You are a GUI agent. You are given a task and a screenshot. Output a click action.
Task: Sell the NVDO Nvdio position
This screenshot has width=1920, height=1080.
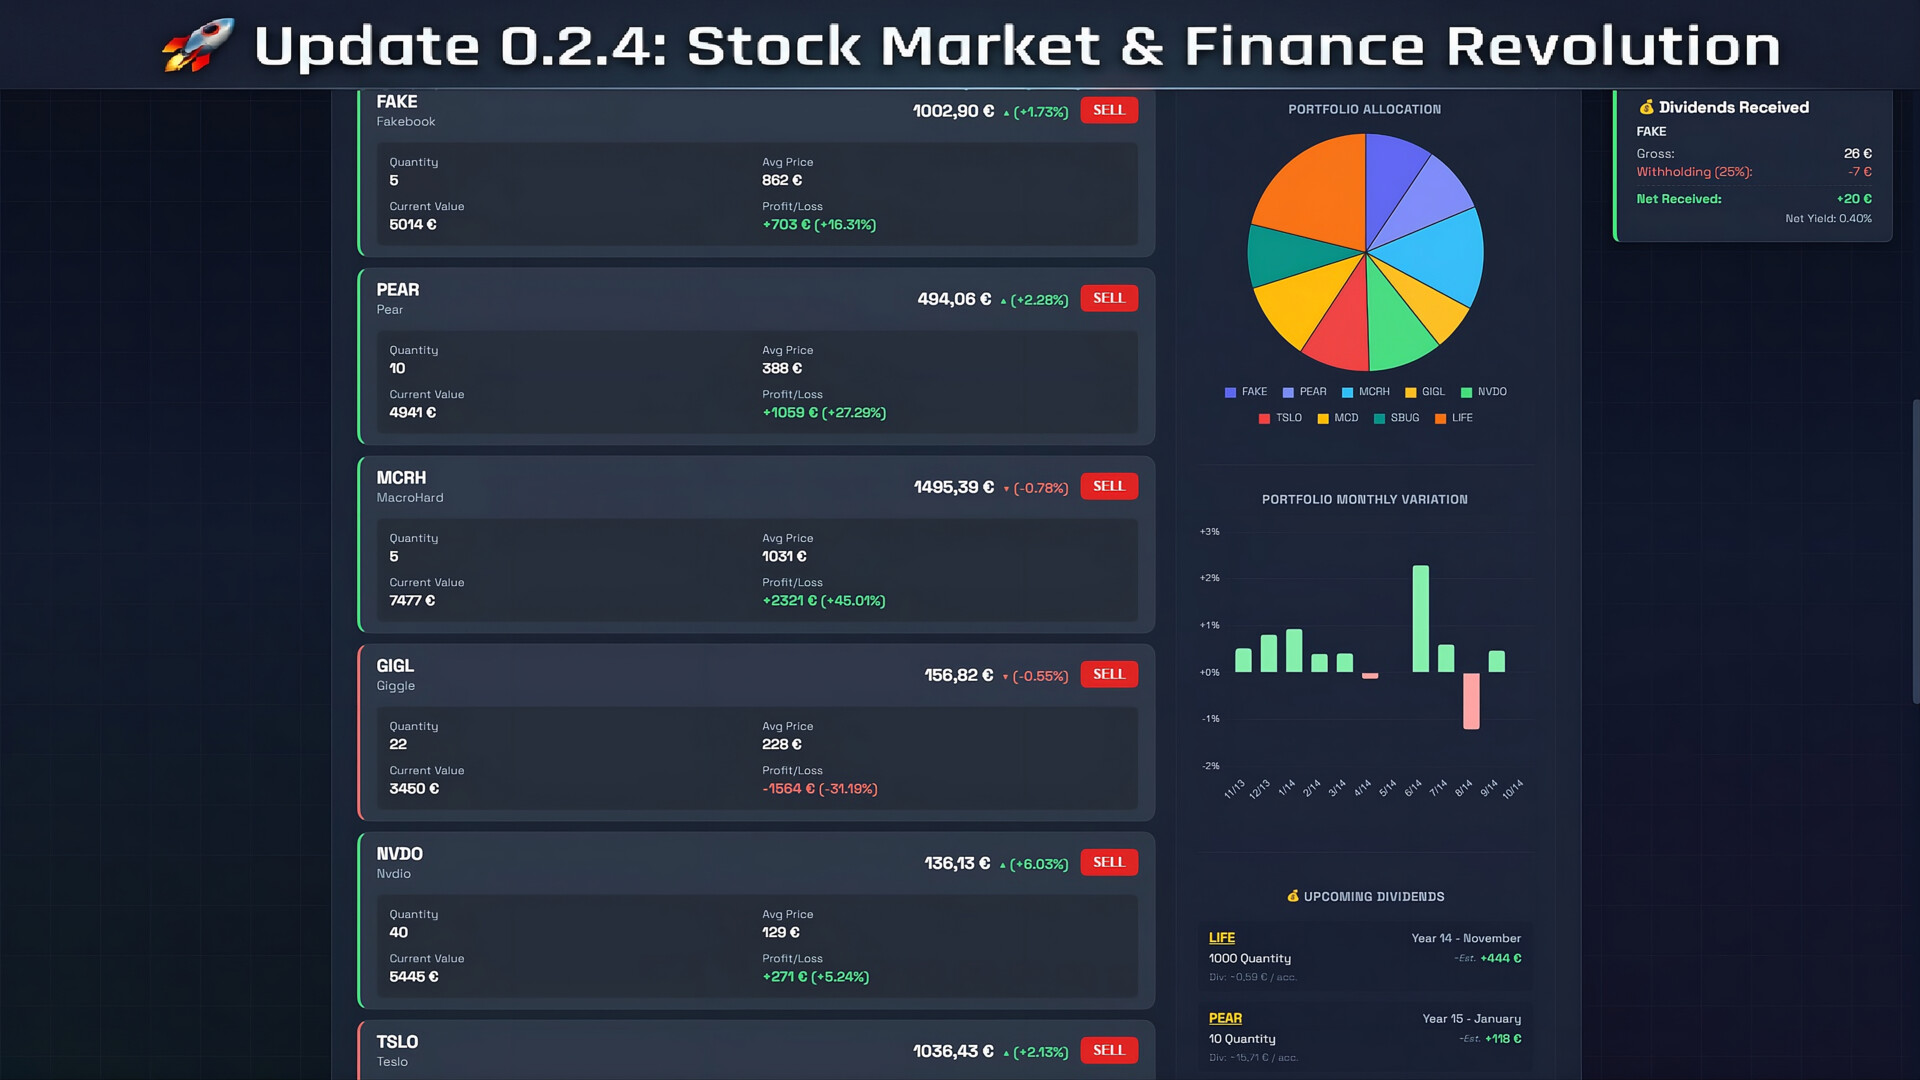1109,862
